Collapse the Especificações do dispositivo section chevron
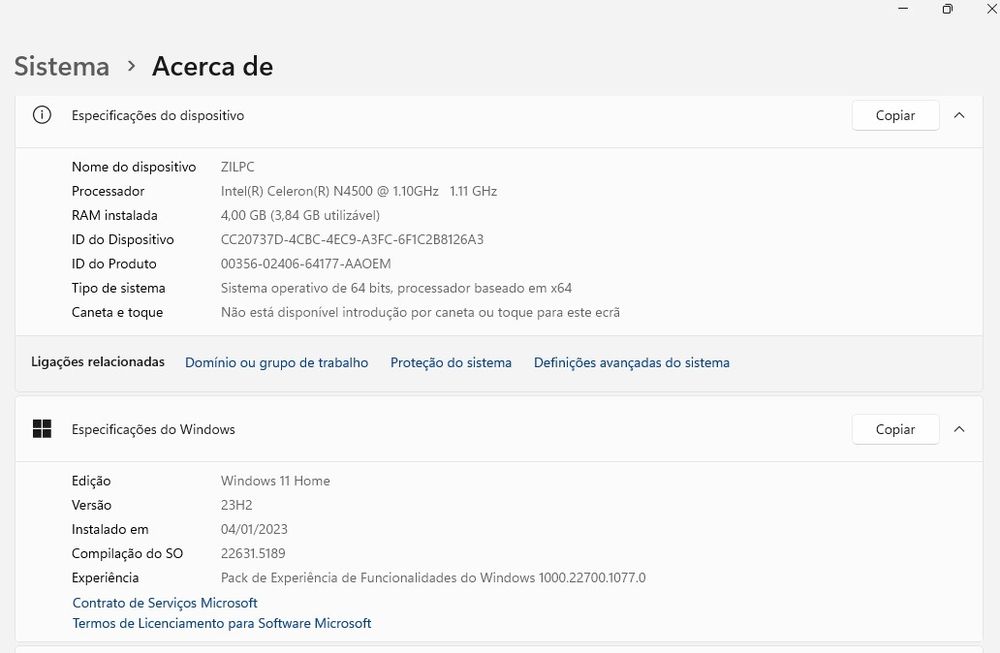The height and width of the screenshot is (653, 1000). 959,115
